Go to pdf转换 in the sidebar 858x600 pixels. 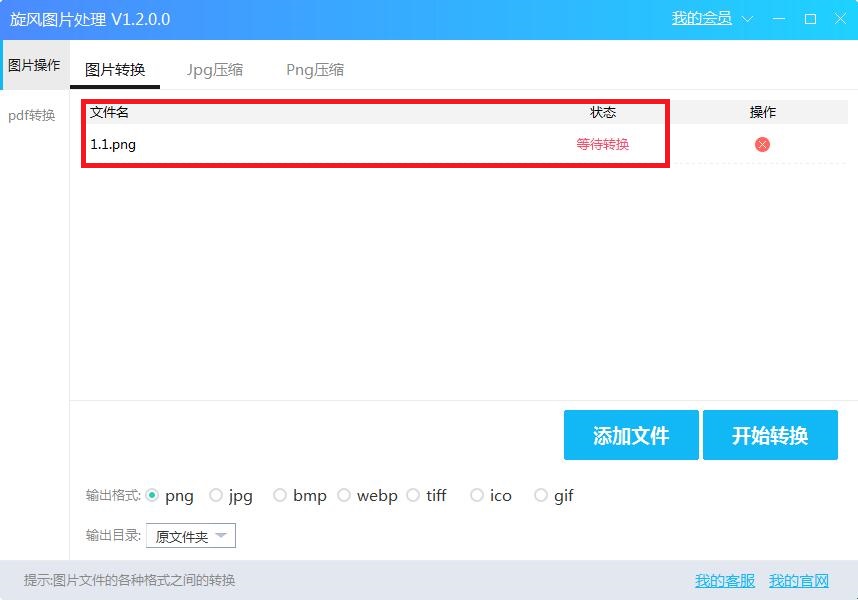coord(32,115)
